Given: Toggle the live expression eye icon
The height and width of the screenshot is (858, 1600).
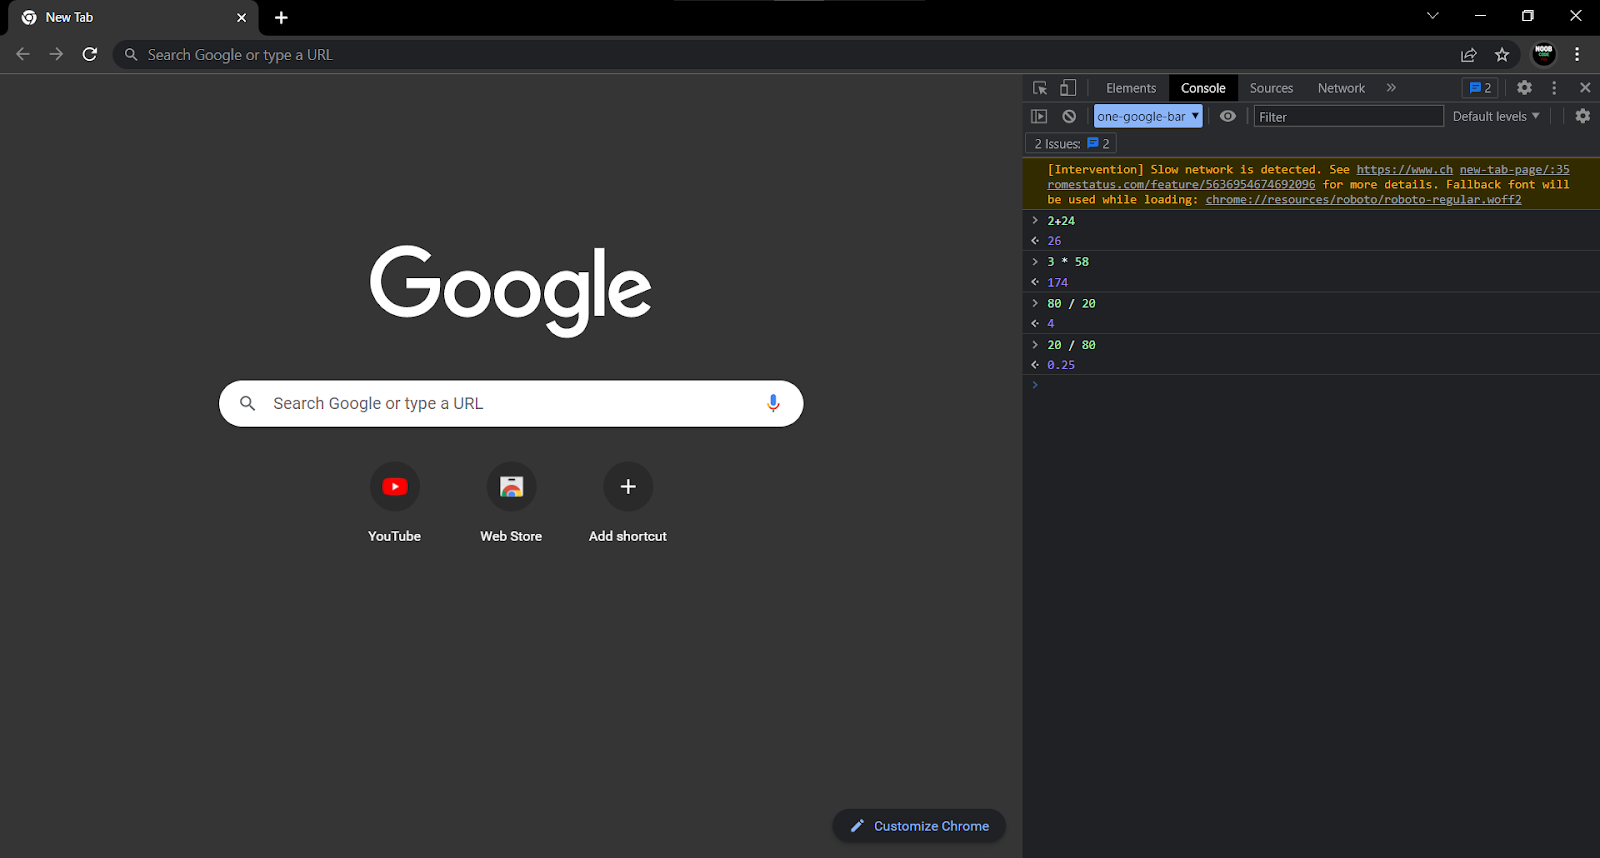Looking at the screenshot, I should pos(1228,116).
